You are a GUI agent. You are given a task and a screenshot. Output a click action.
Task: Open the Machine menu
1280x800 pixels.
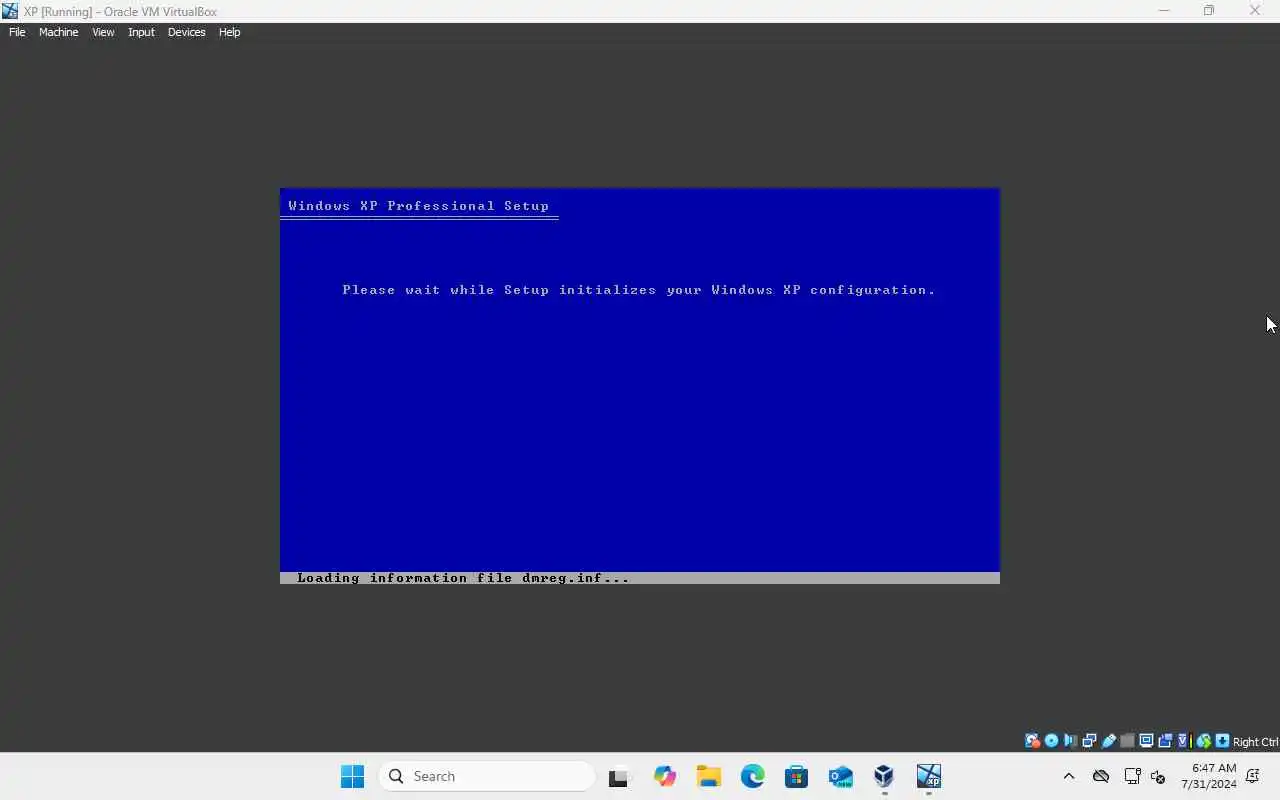[x=58, y=32]
